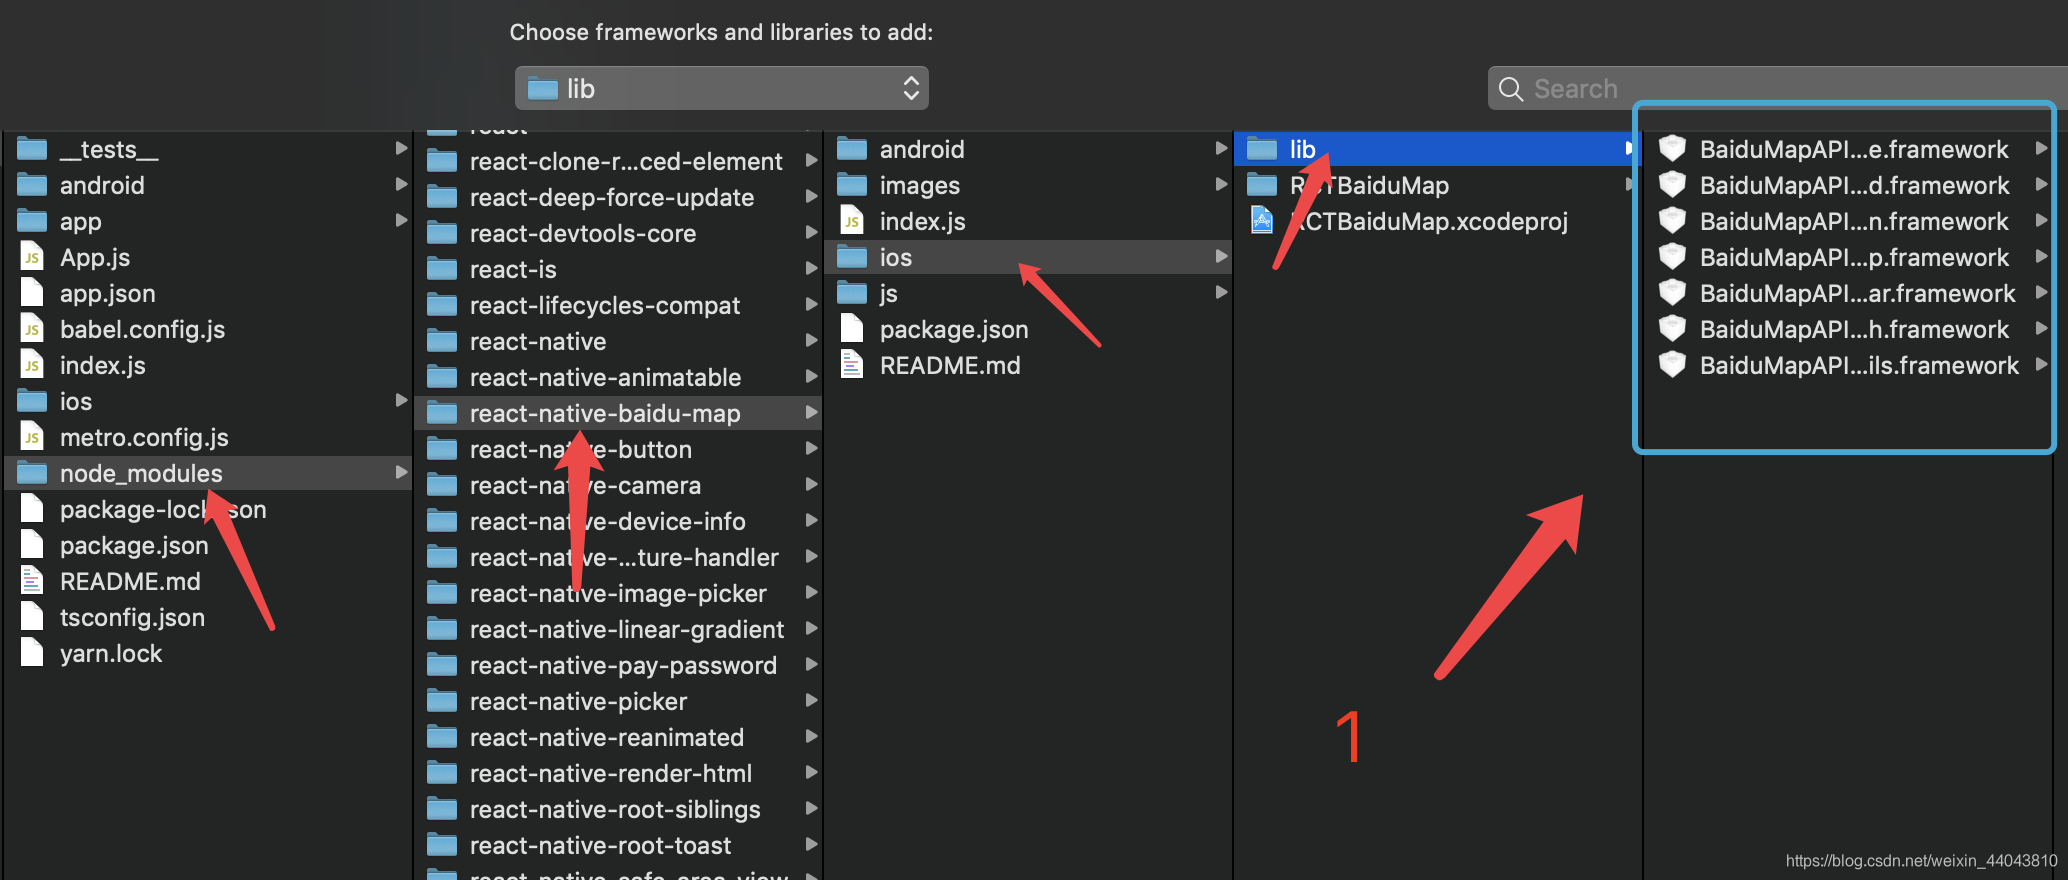Expand the __tests__ folder arrow
The width and height of the screenshot is (2068, 880).
point(401,148)
